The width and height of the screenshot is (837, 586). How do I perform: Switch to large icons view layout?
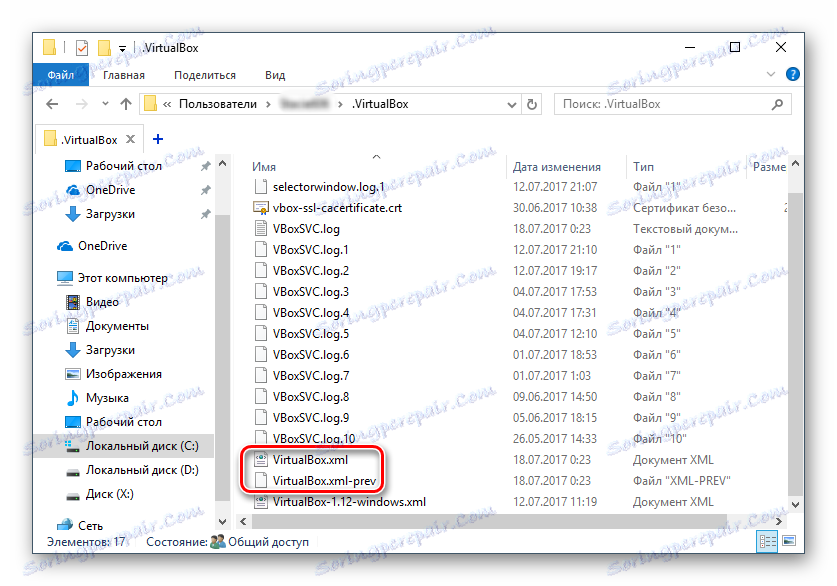[x=789, y=542]
